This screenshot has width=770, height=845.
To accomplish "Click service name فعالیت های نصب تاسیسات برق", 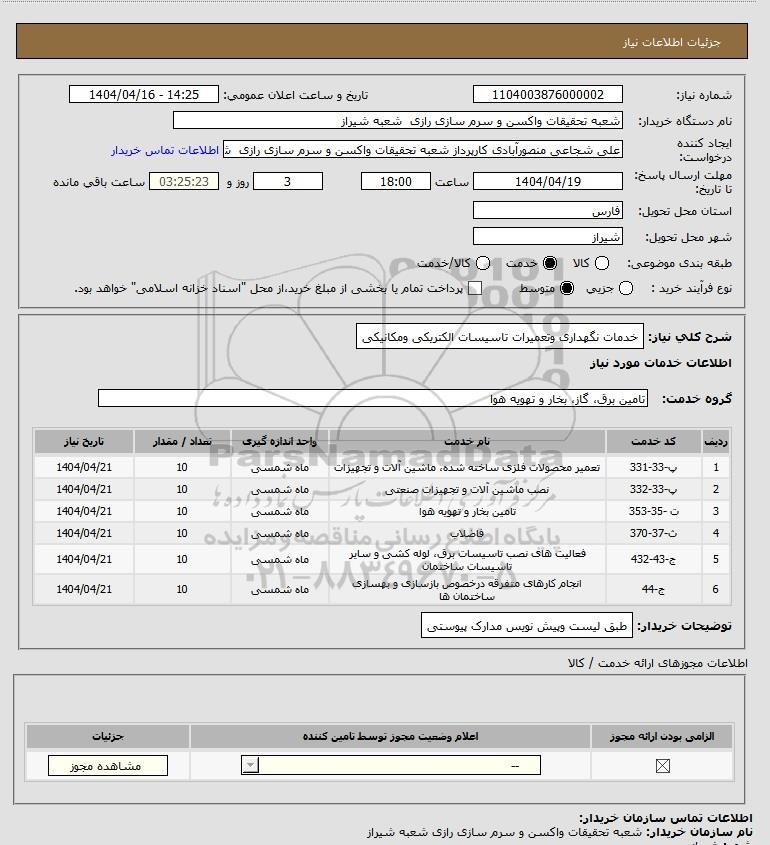I will pos(467,559).
